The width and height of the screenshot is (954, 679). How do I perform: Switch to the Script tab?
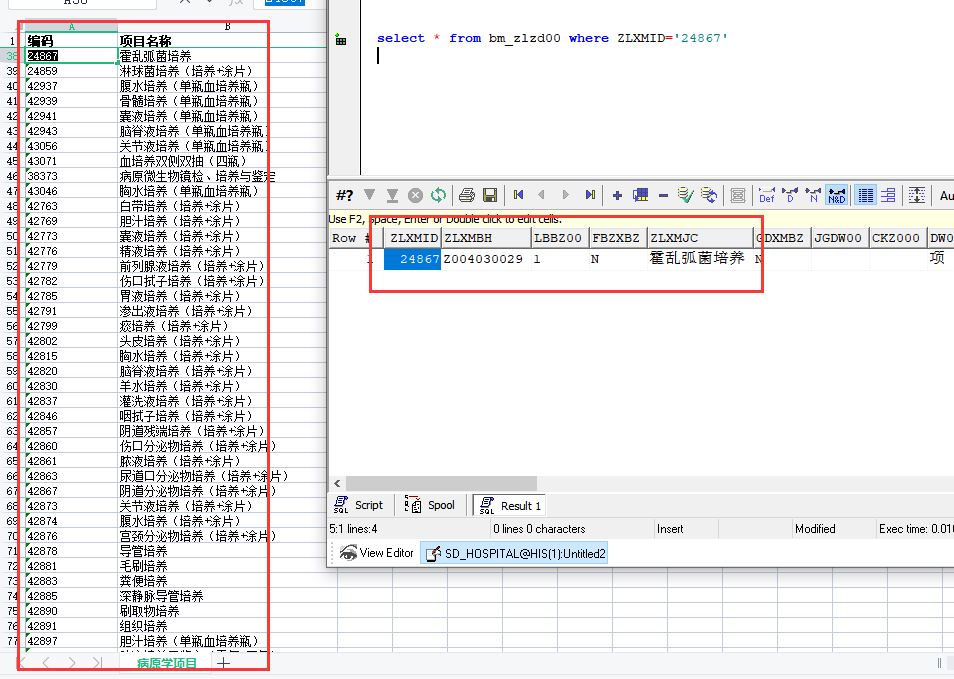359,505
